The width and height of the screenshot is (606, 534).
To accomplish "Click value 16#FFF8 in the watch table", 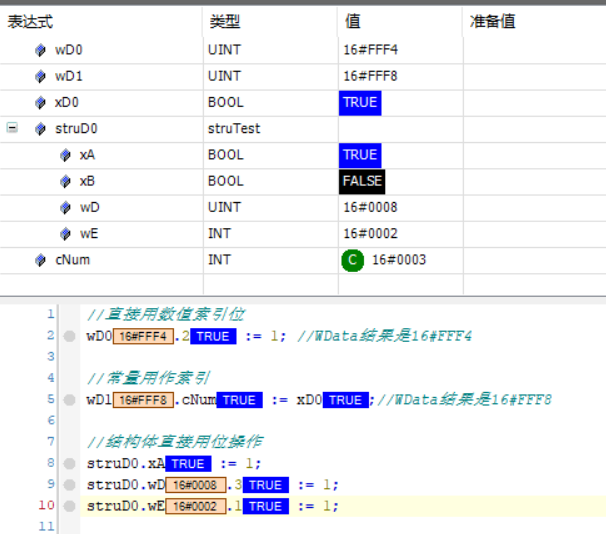I will 371,77.
